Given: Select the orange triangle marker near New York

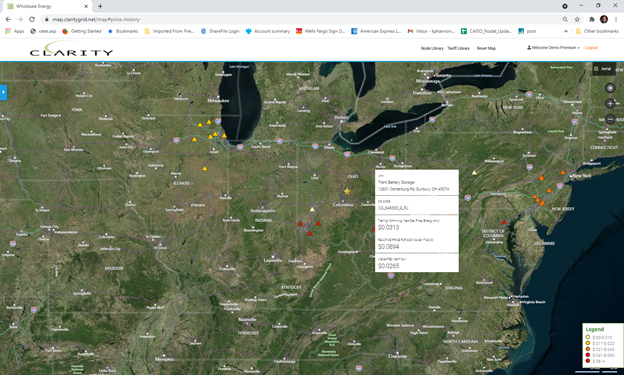Looking at the screenshot, I should click(563, 172).
